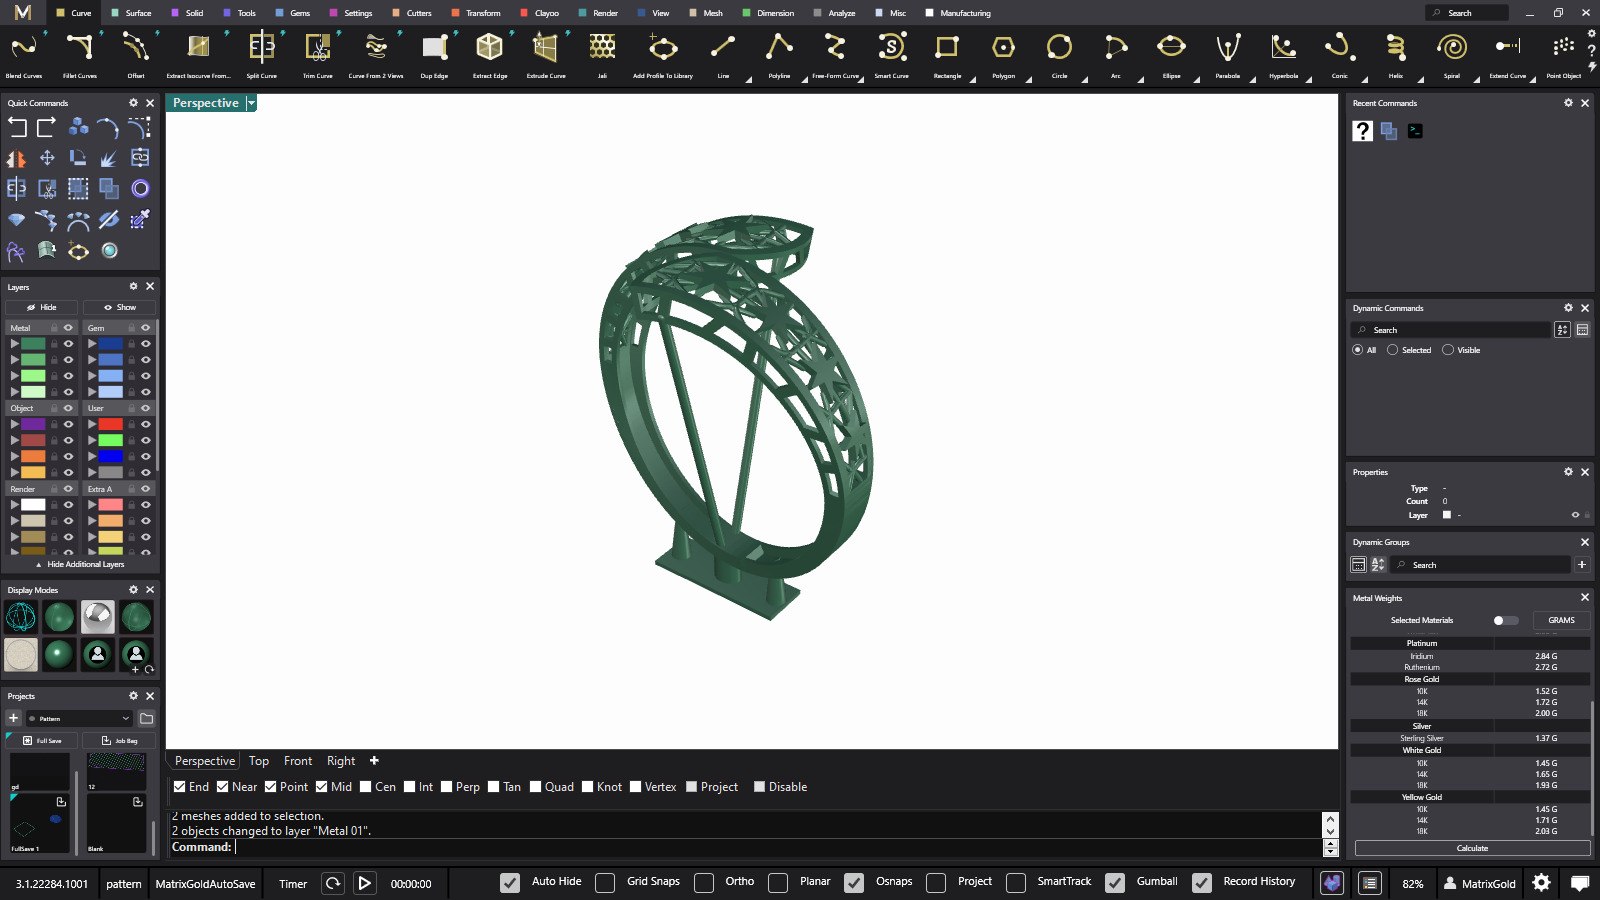Toggle the End osnap checkbox
1600x900 pixels.
(180, 787)
